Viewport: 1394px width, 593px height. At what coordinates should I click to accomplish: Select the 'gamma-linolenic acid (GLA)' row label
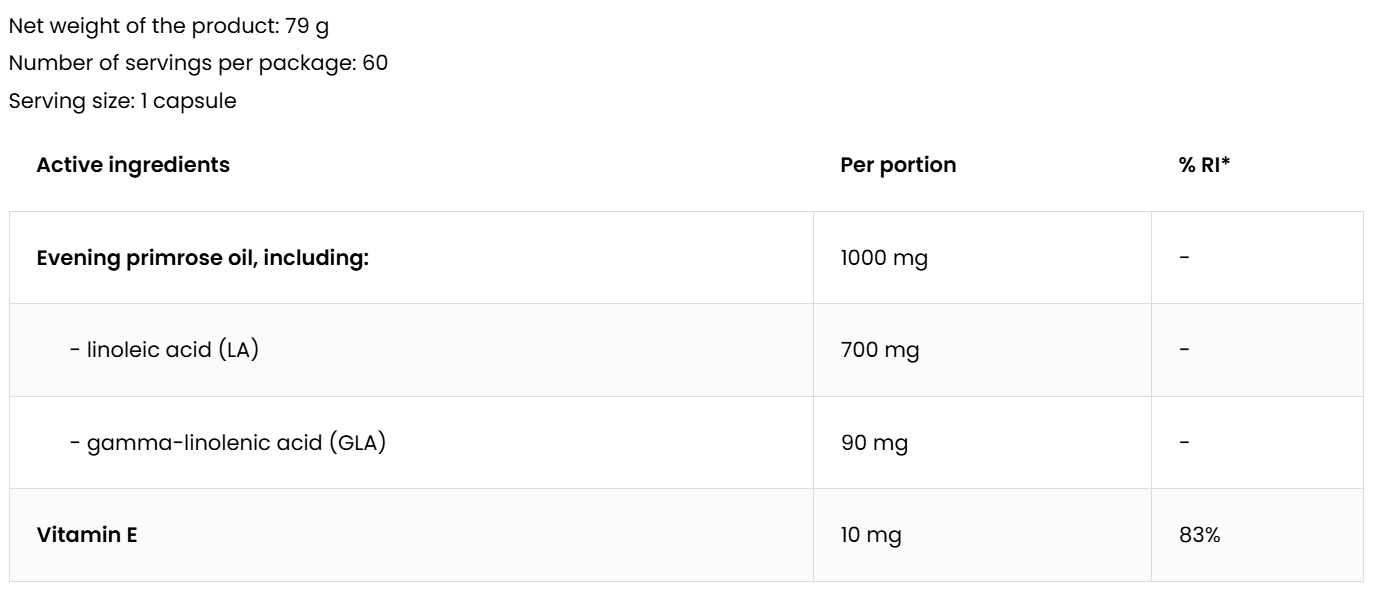pyautogui.click(x=228, y=443)
